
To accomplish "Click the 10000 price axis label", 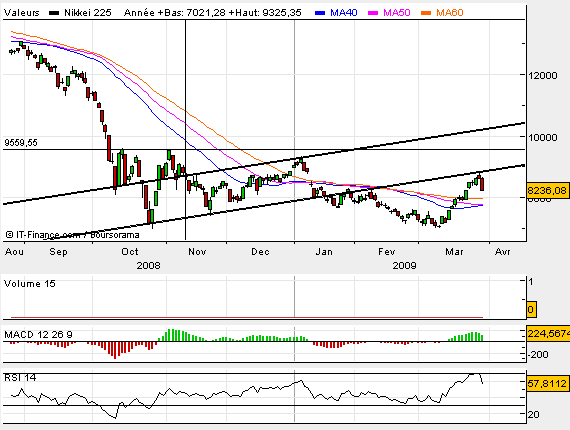I will pos(543,137).
